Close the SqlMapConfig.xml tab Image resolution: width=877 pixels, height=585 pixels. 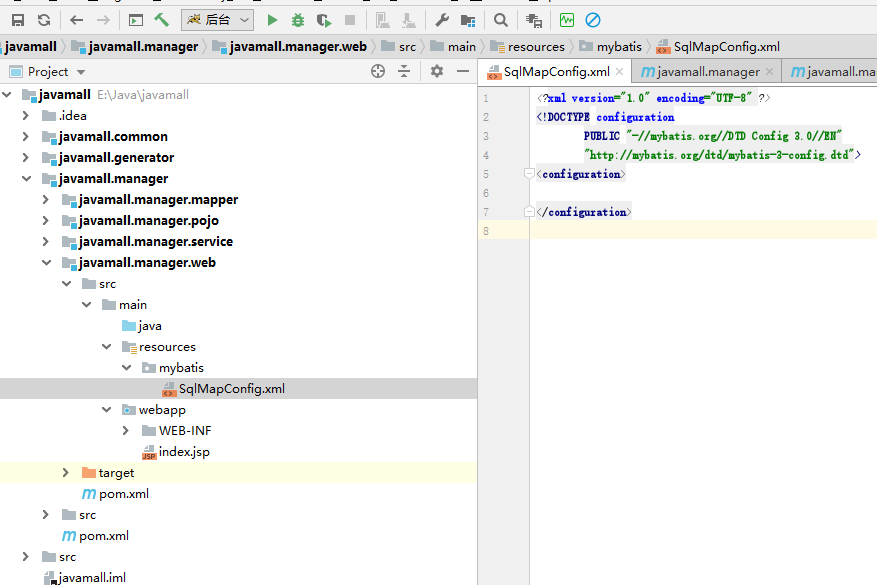pos(620,72)
